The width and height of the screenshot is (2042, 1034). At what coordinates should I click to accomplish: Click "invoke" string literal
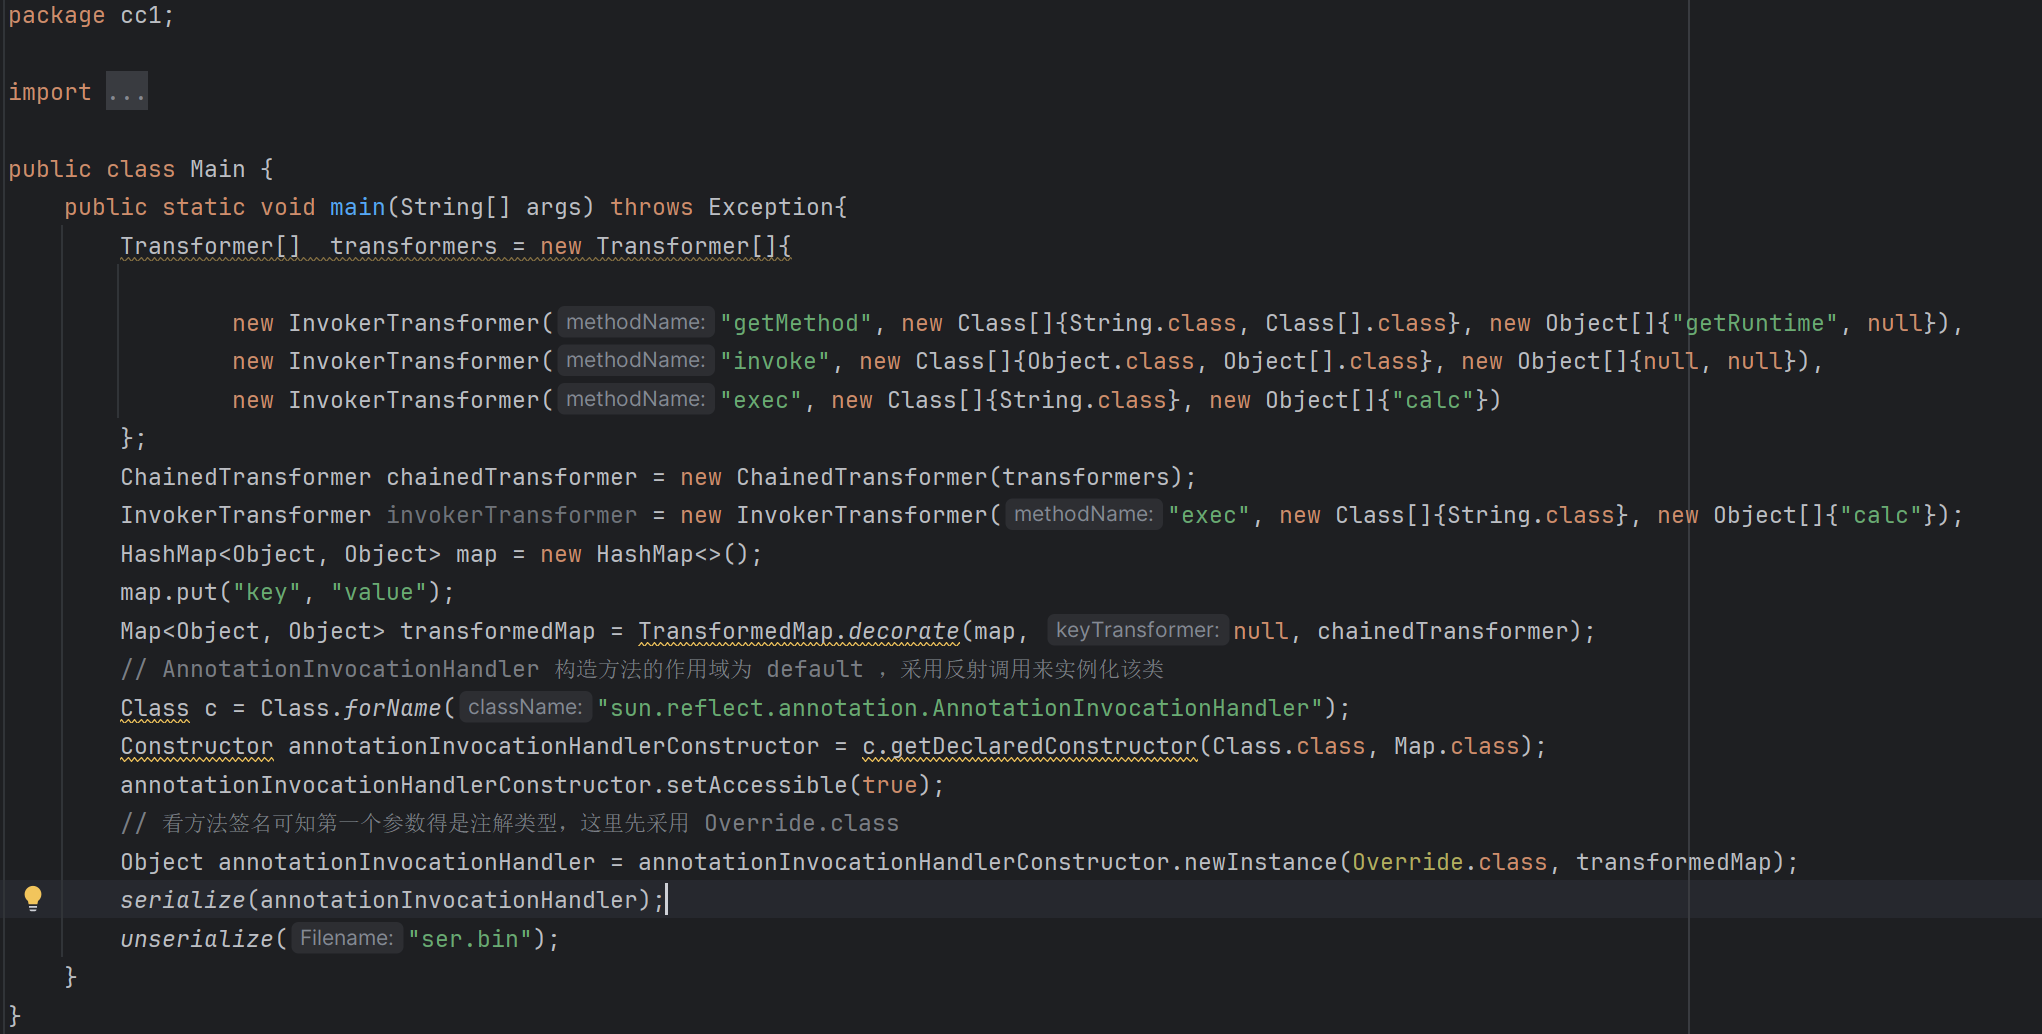(775, 361)
